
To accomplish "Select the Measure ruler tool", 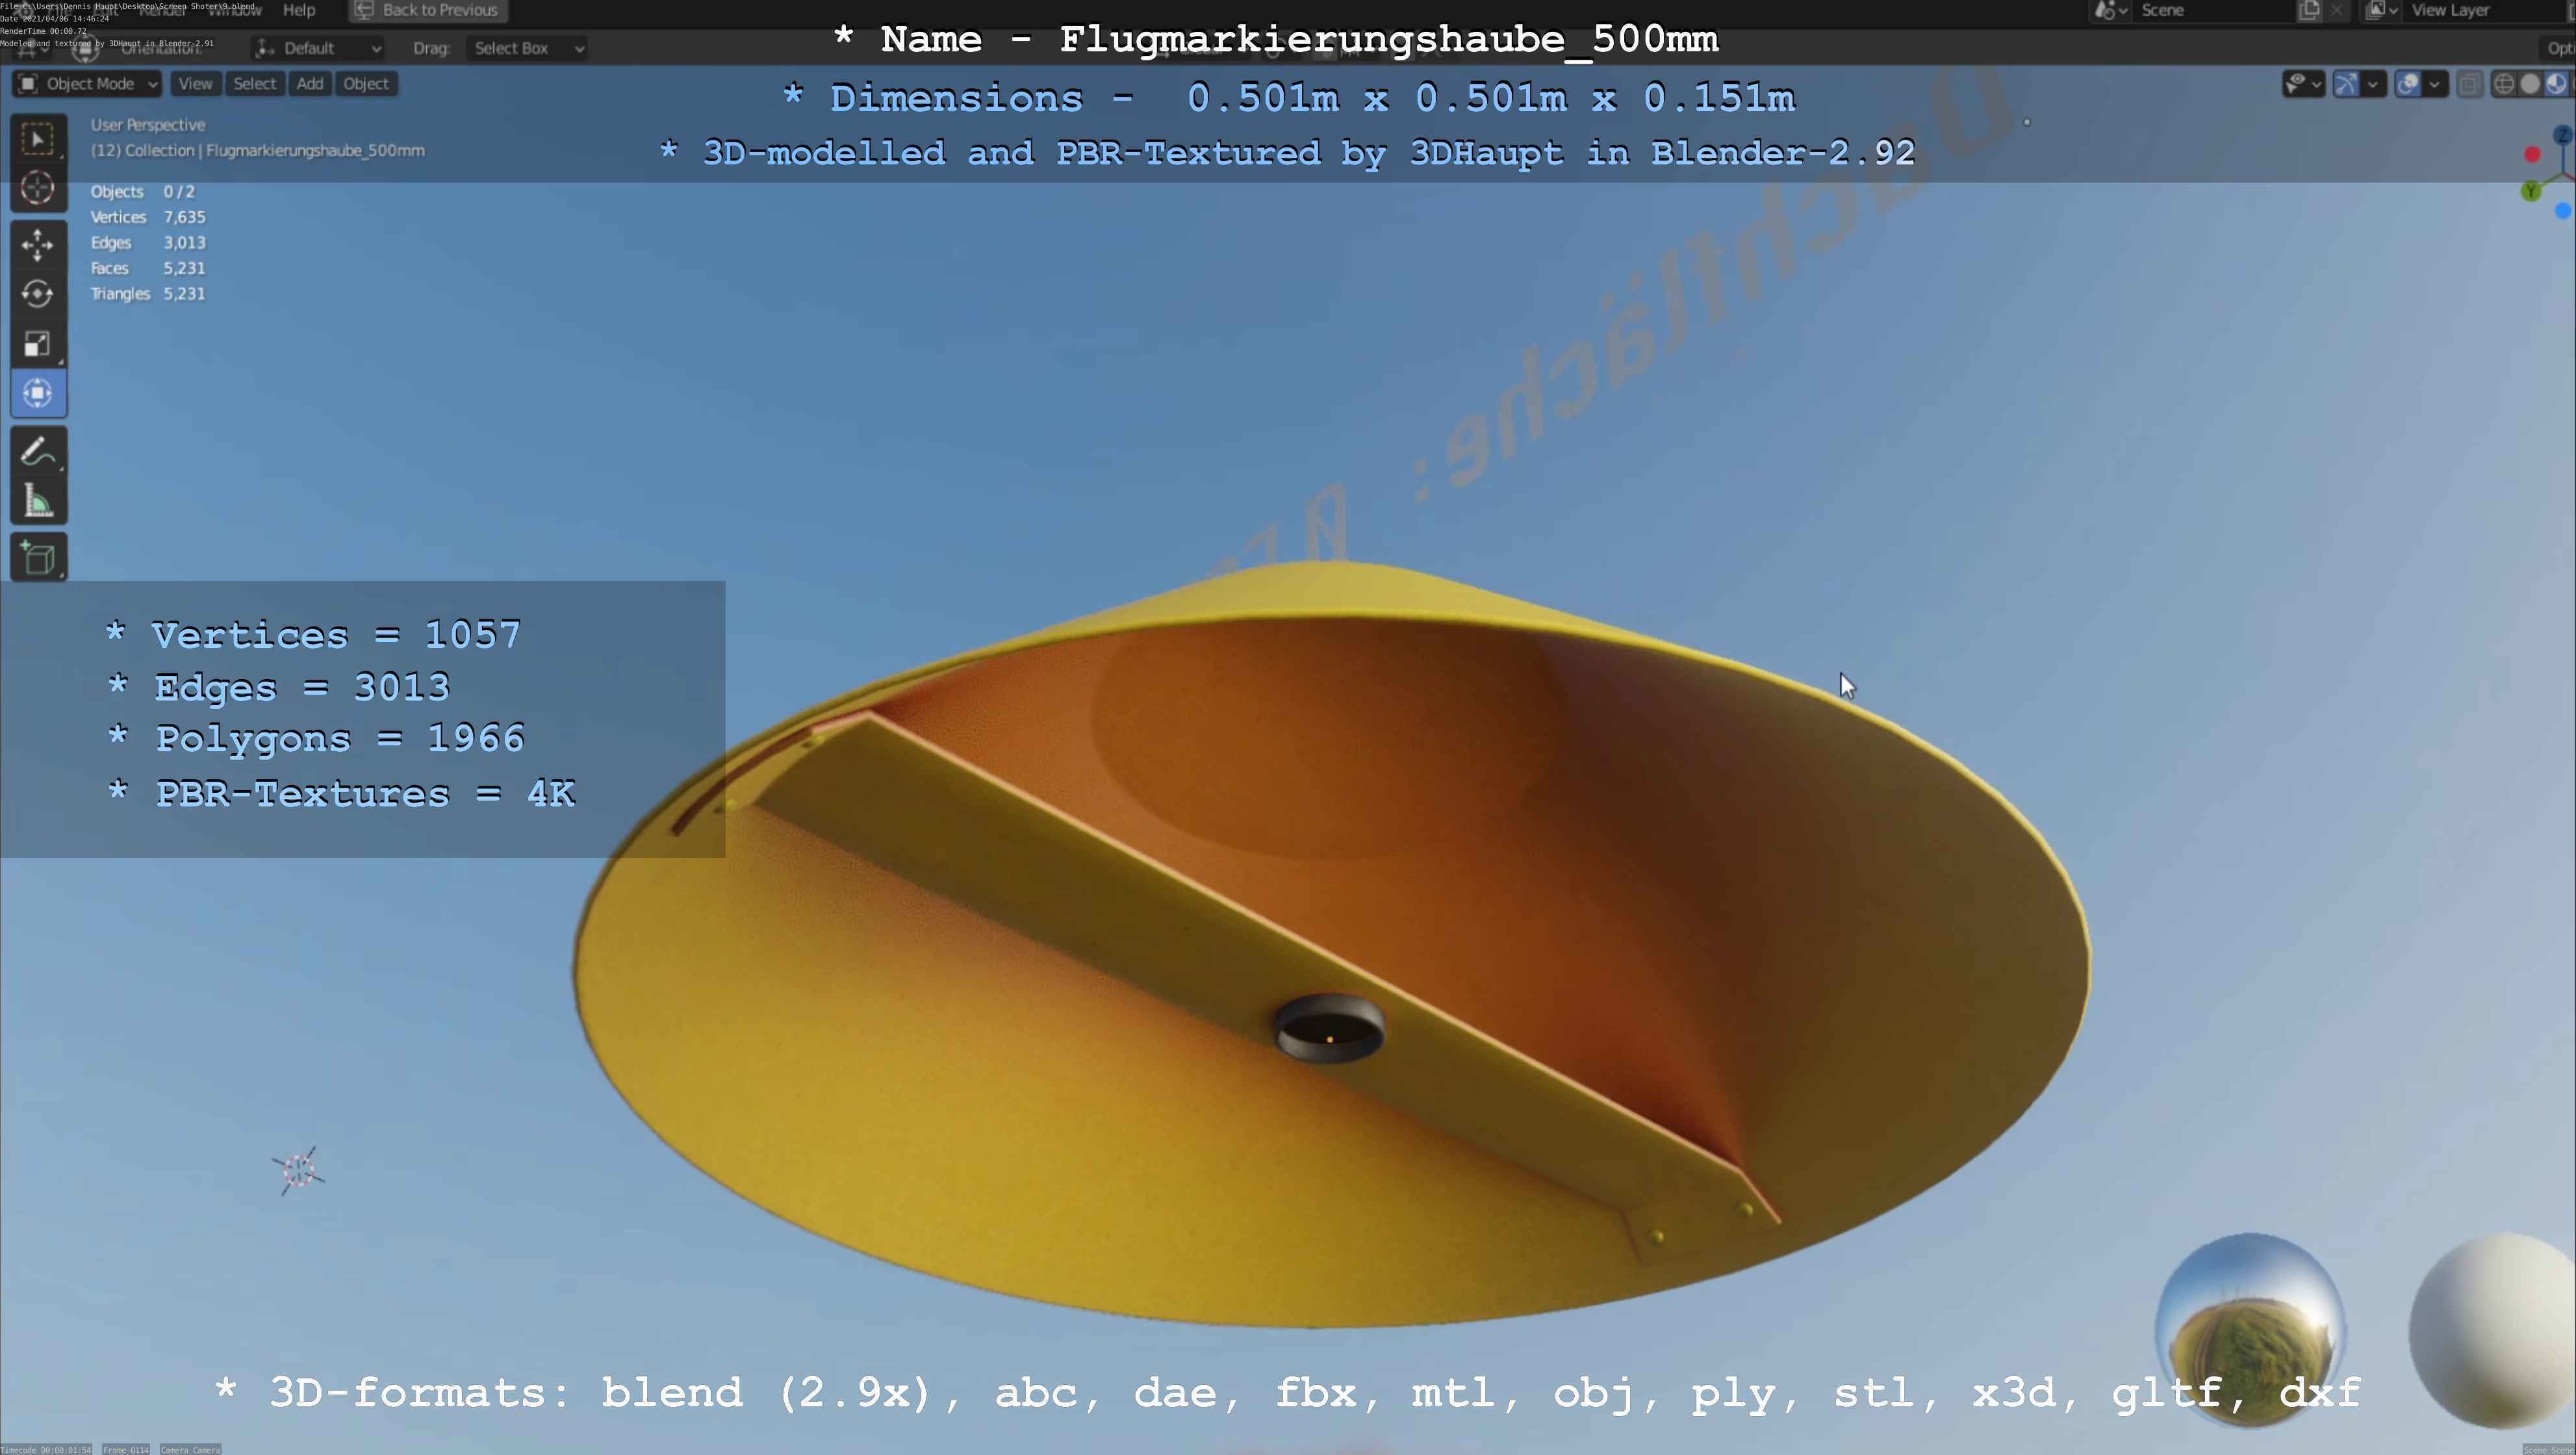I will click(38, 501).
